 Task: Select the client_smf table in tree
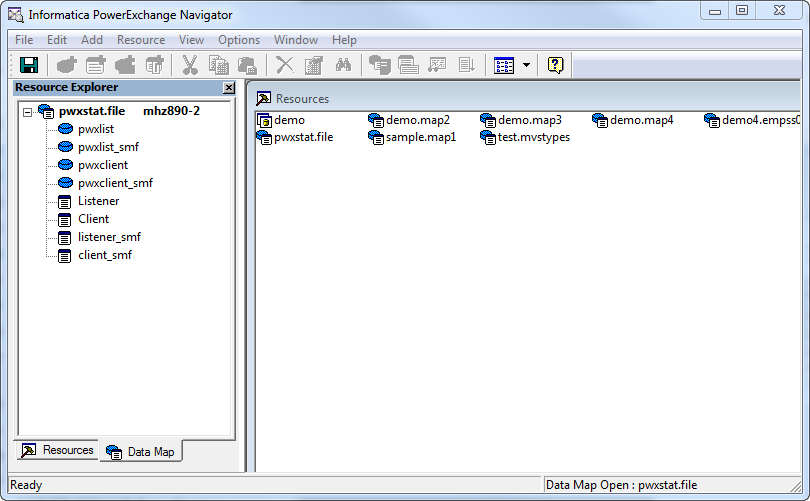[x=105, y=255]
